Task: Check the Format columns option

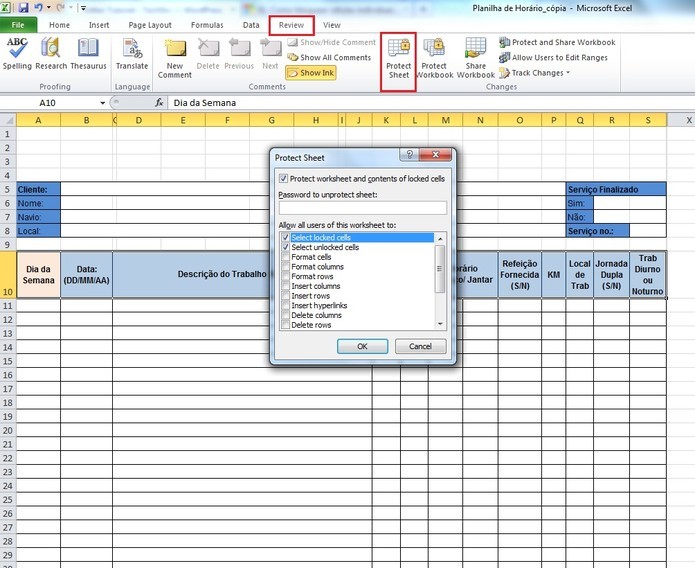Action: (x=286, y=267)
